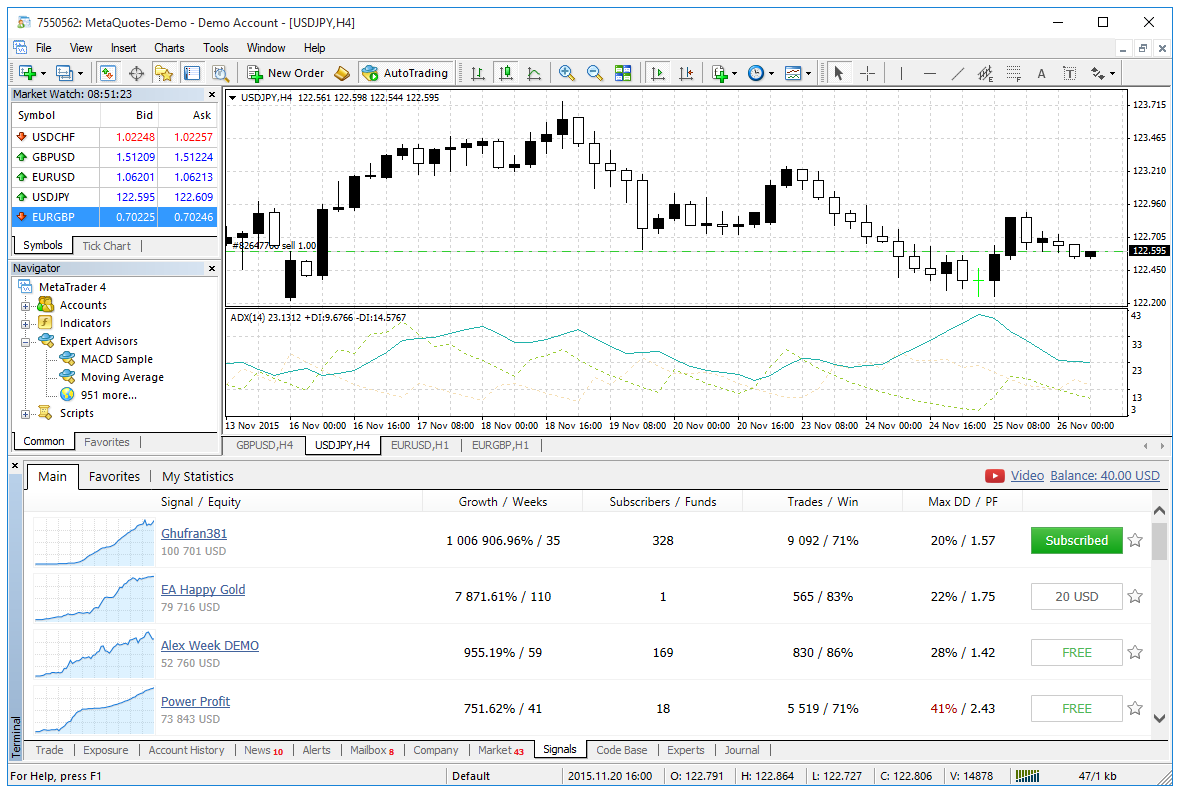Click the New Order button
This screenshot has width=1180, height=786.
click(286, 73)
